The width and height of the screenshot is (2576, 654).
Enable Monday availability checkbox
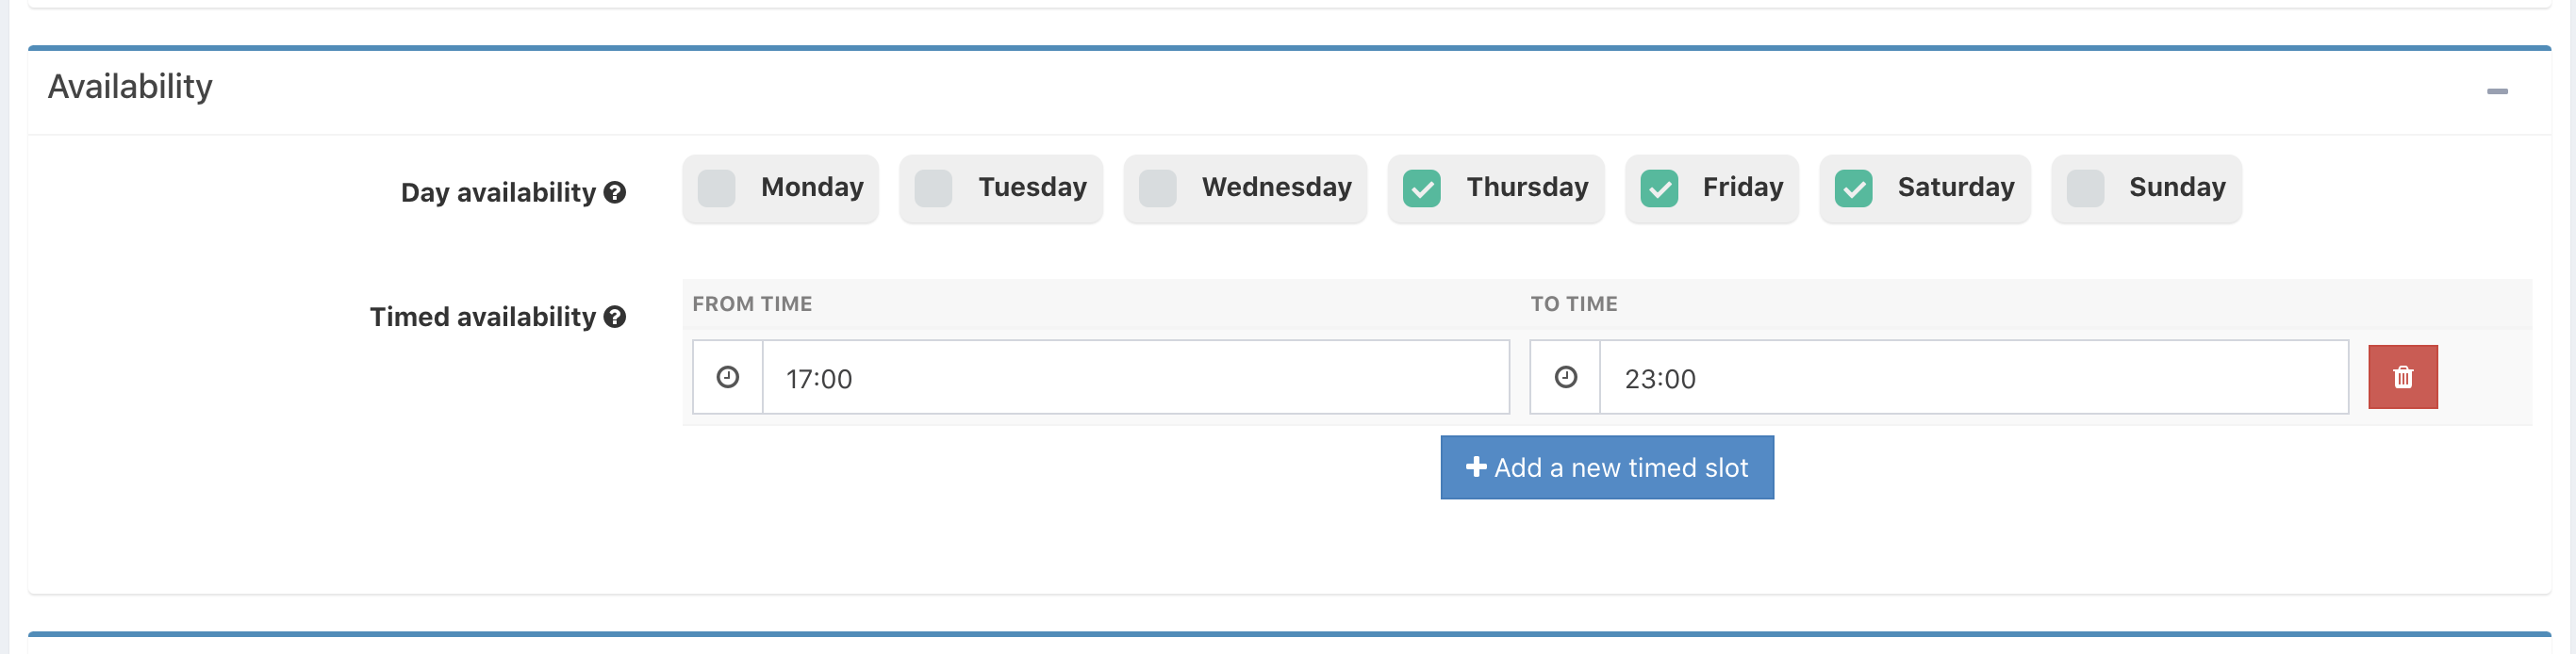717,188
